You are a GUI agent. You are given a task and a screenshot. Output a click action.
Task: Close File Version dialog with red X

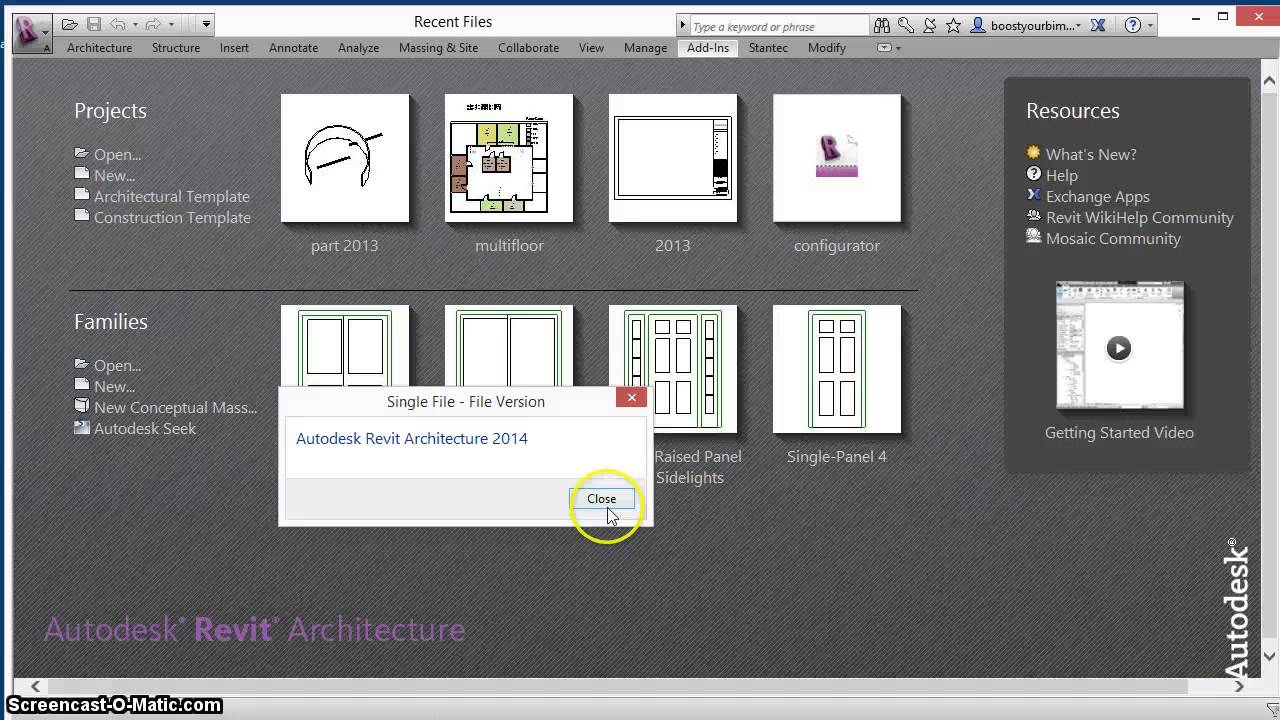point(631,398)
